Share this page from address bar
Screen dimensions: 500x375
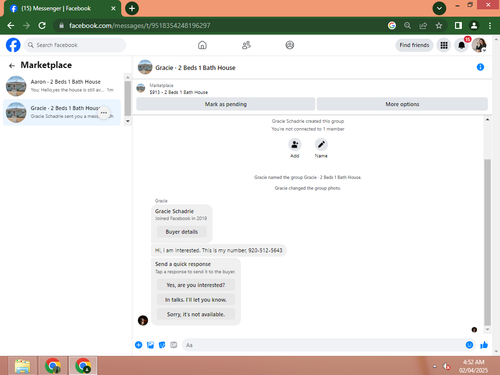[423, 25]
